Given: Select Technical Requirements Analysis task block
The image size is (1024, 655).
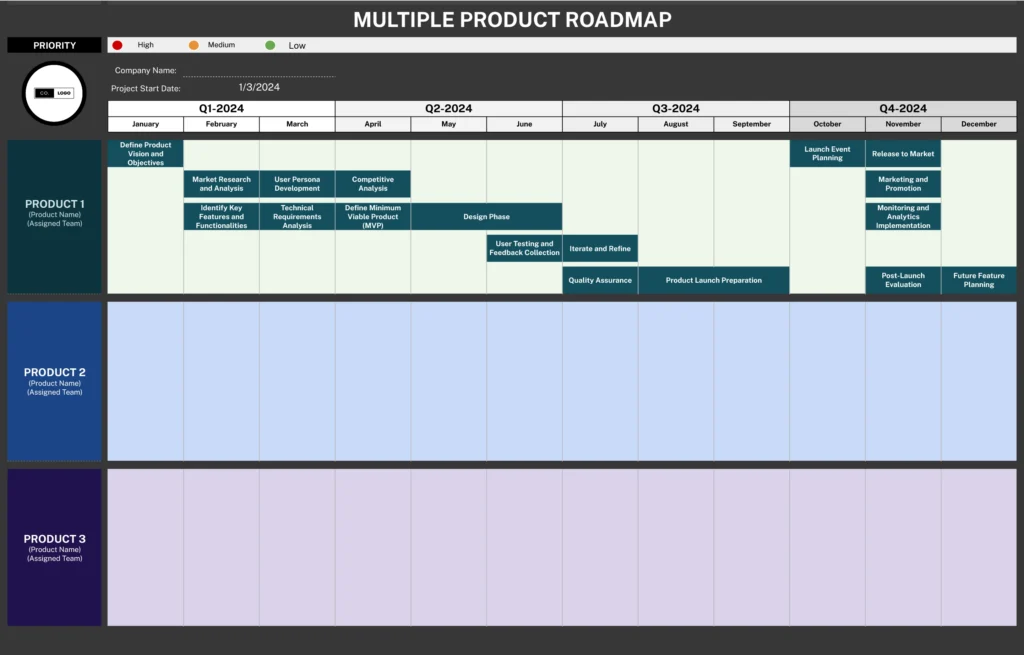Looking at the screenshot, I should tap(297, 217).
